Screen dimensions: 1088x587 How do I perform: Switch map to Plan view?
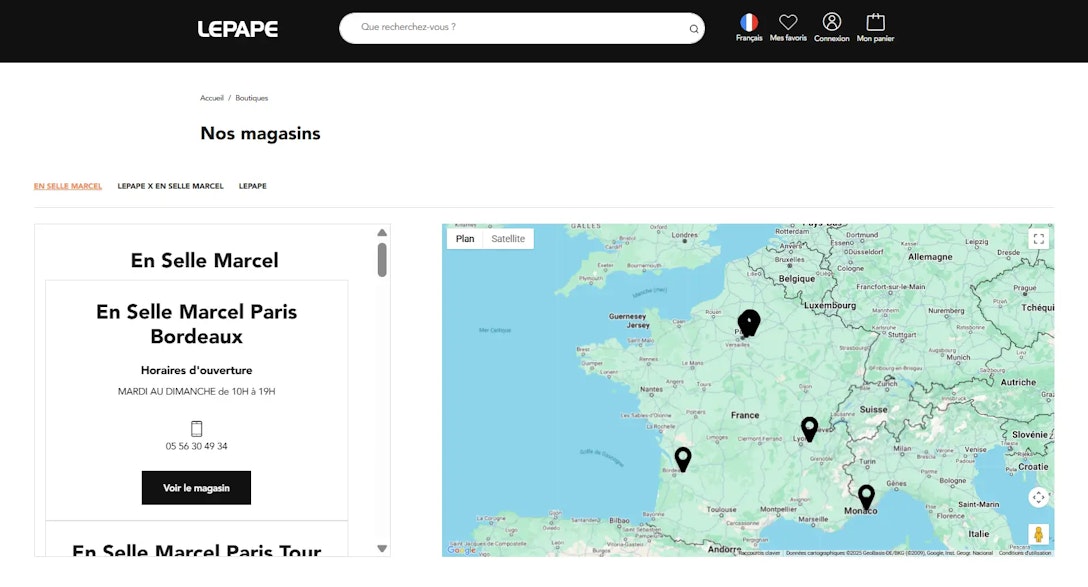tap(465, 239)
